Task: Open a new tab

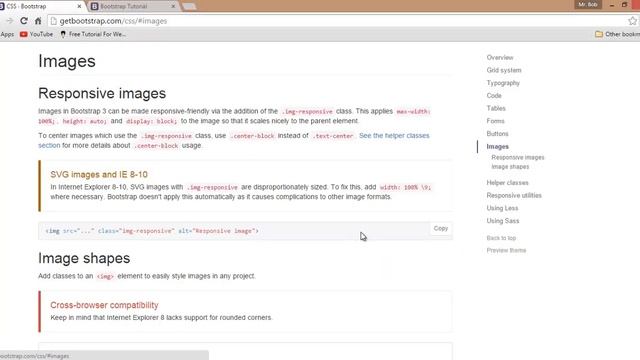Action: (x=189, y=7)
